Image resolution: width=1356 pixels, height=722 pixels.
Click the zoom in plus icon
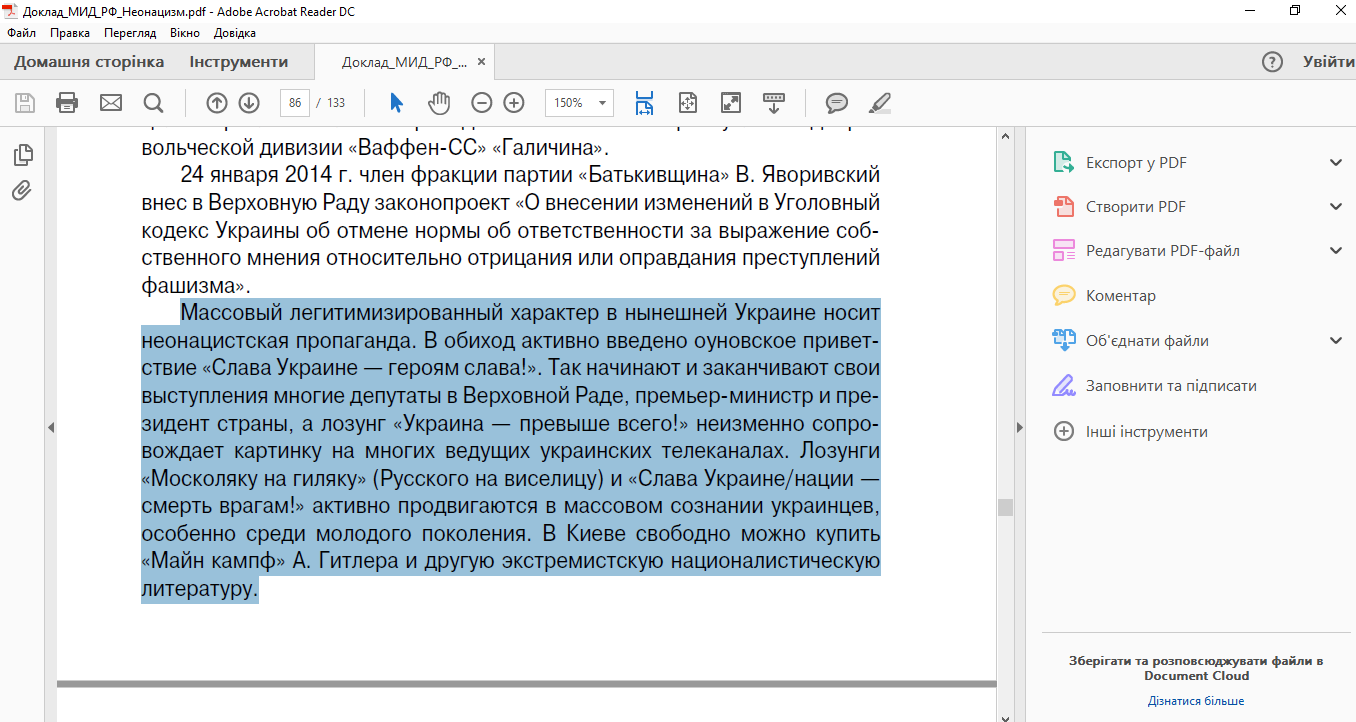point(514,103)
